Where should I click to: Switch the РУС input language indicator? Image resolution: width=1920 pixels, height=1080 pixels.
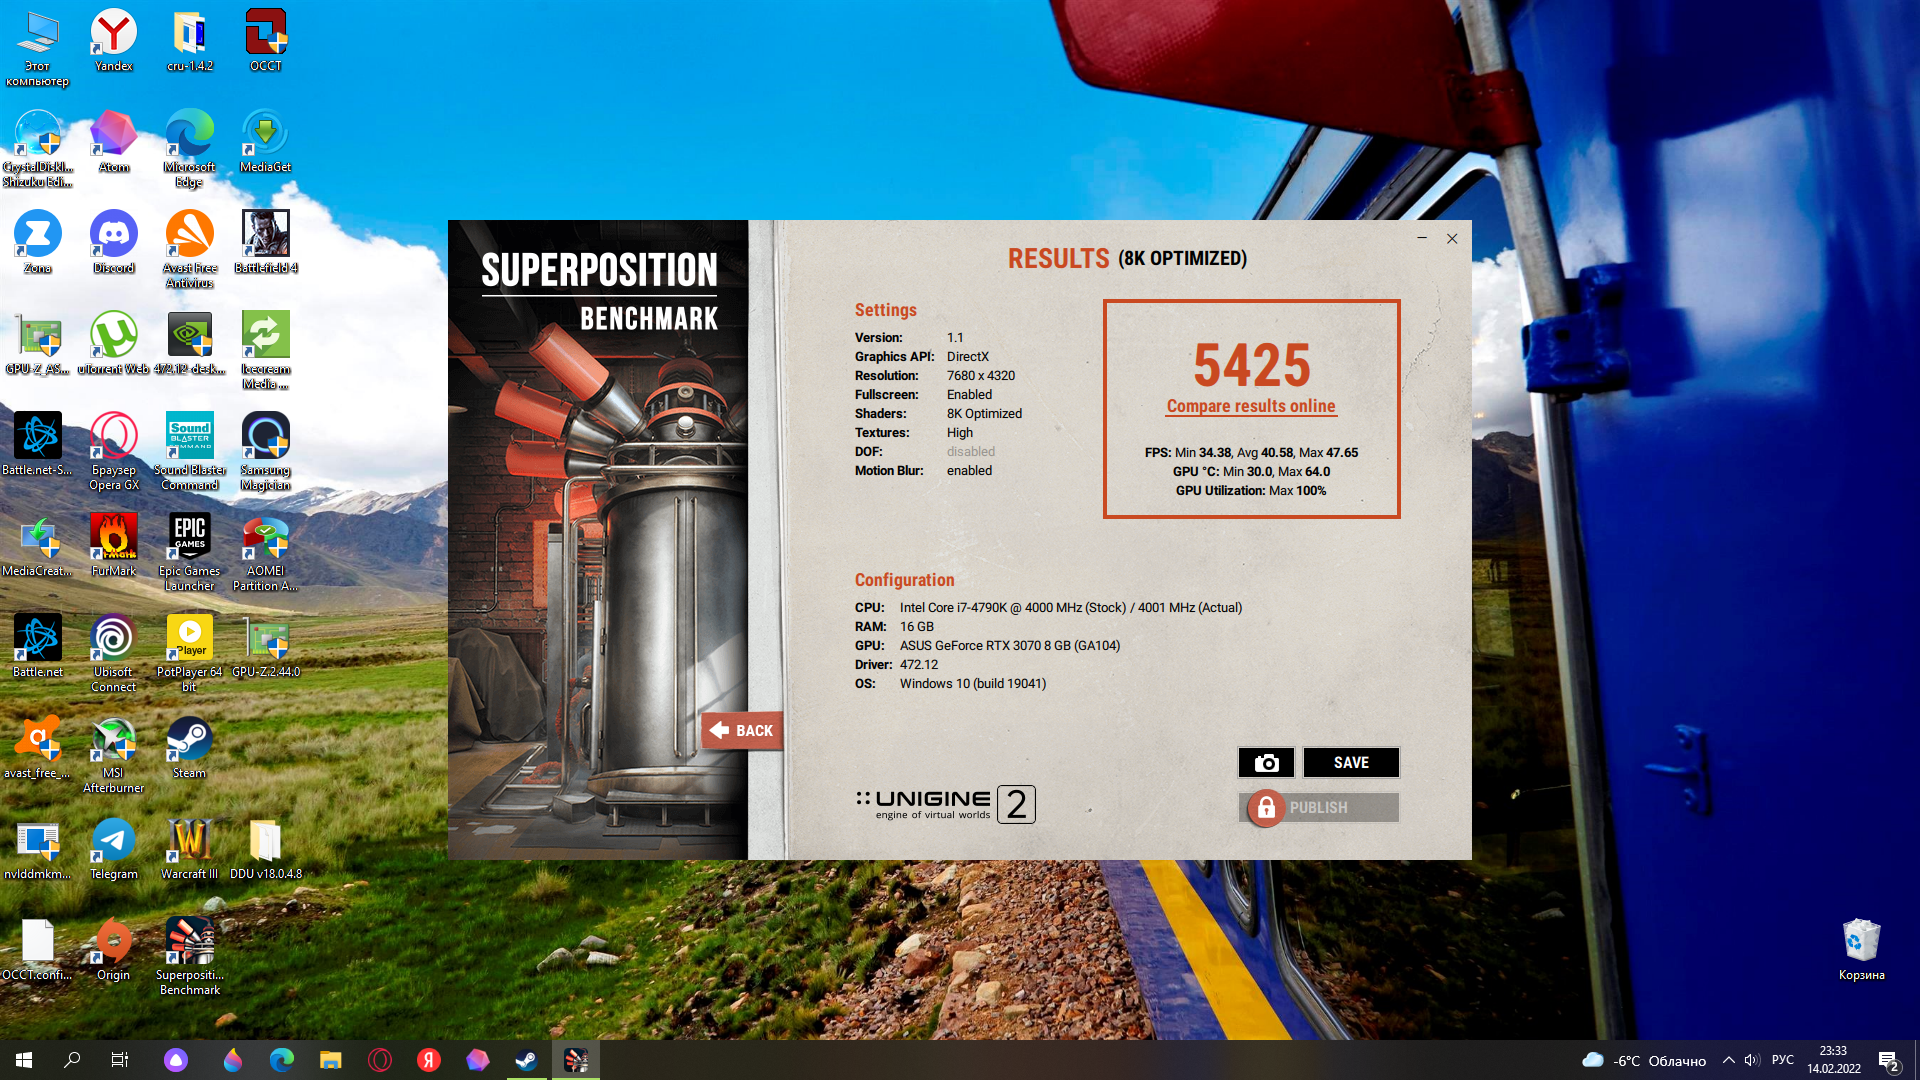1782,1060
